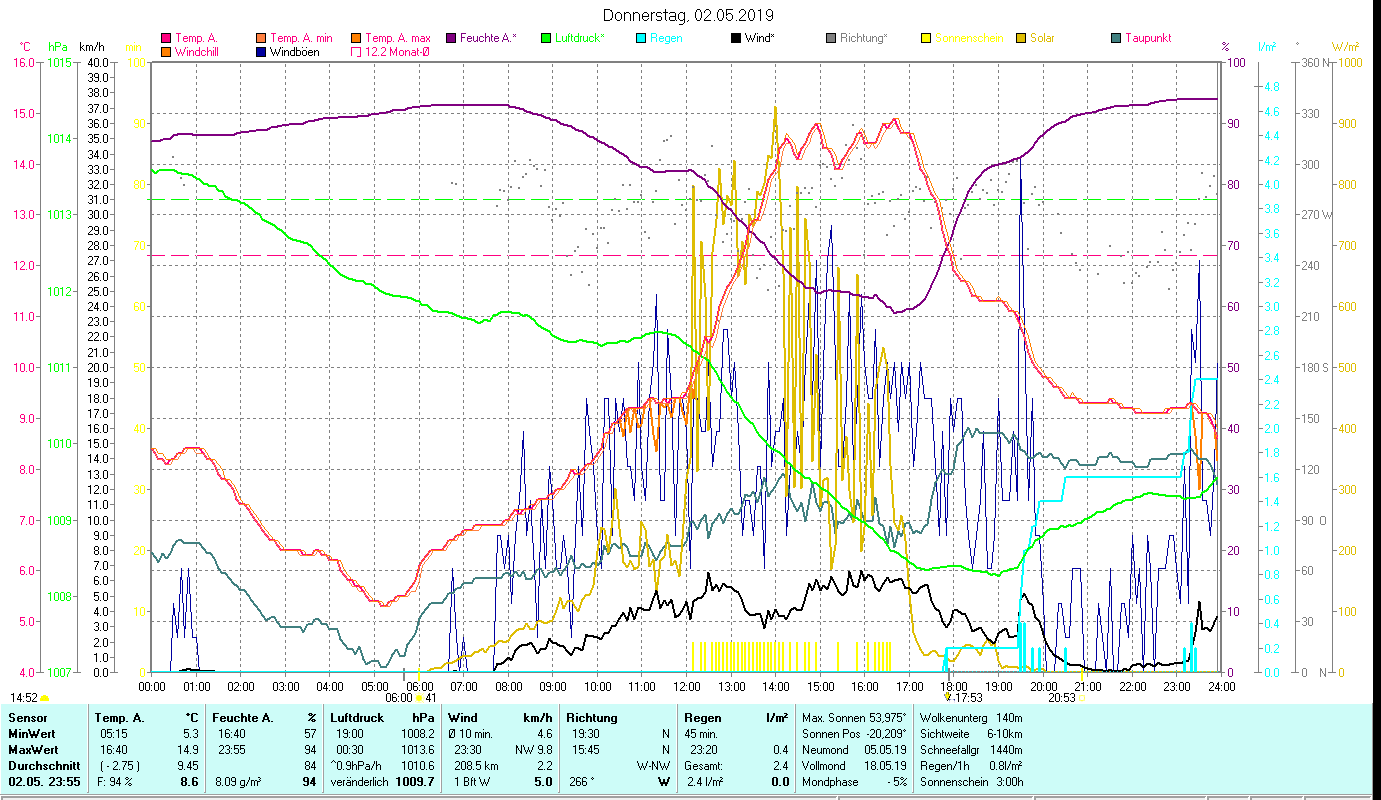Click the Mondphase - 5% entry

click(854, 782)
